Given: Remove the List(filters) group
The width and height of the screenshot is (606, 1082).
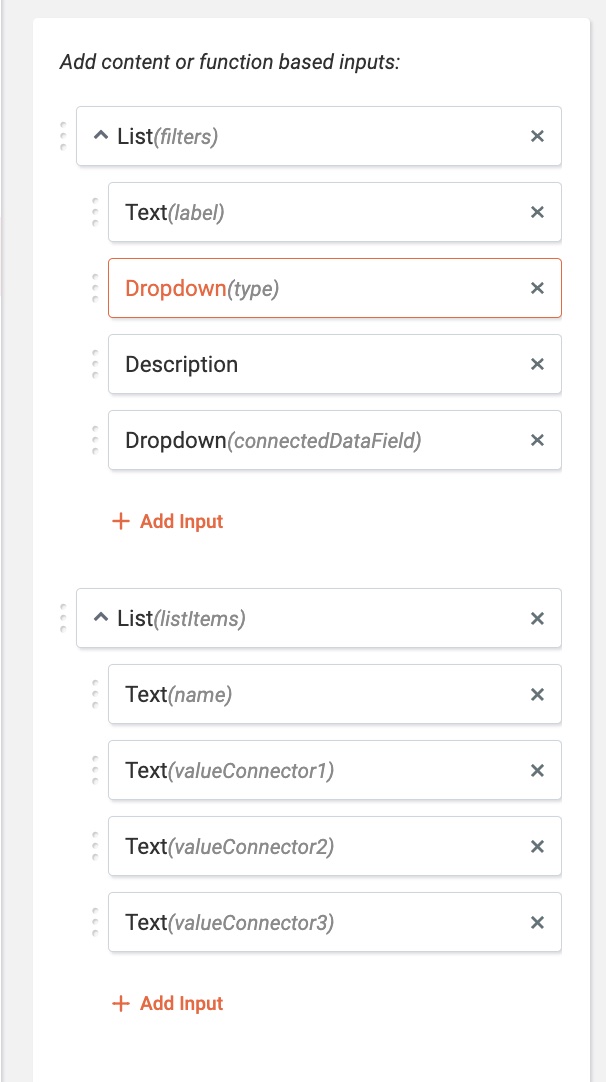Looking at the screenshot, I should pos(537,136).
